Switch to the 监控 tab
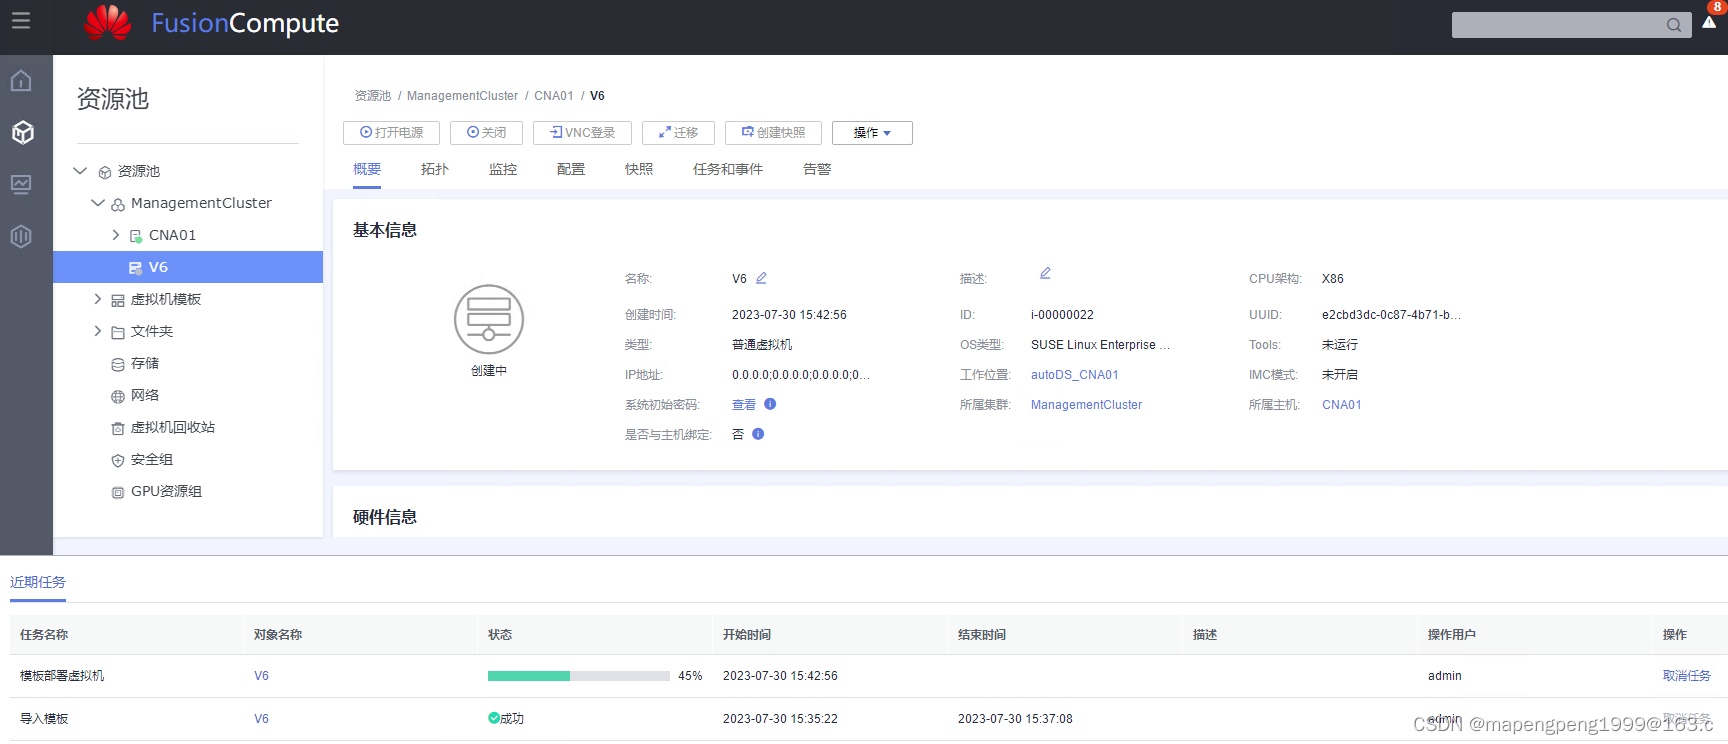Image resolution: width=1728 pixels, height=744 pixels. click(503, 169)
